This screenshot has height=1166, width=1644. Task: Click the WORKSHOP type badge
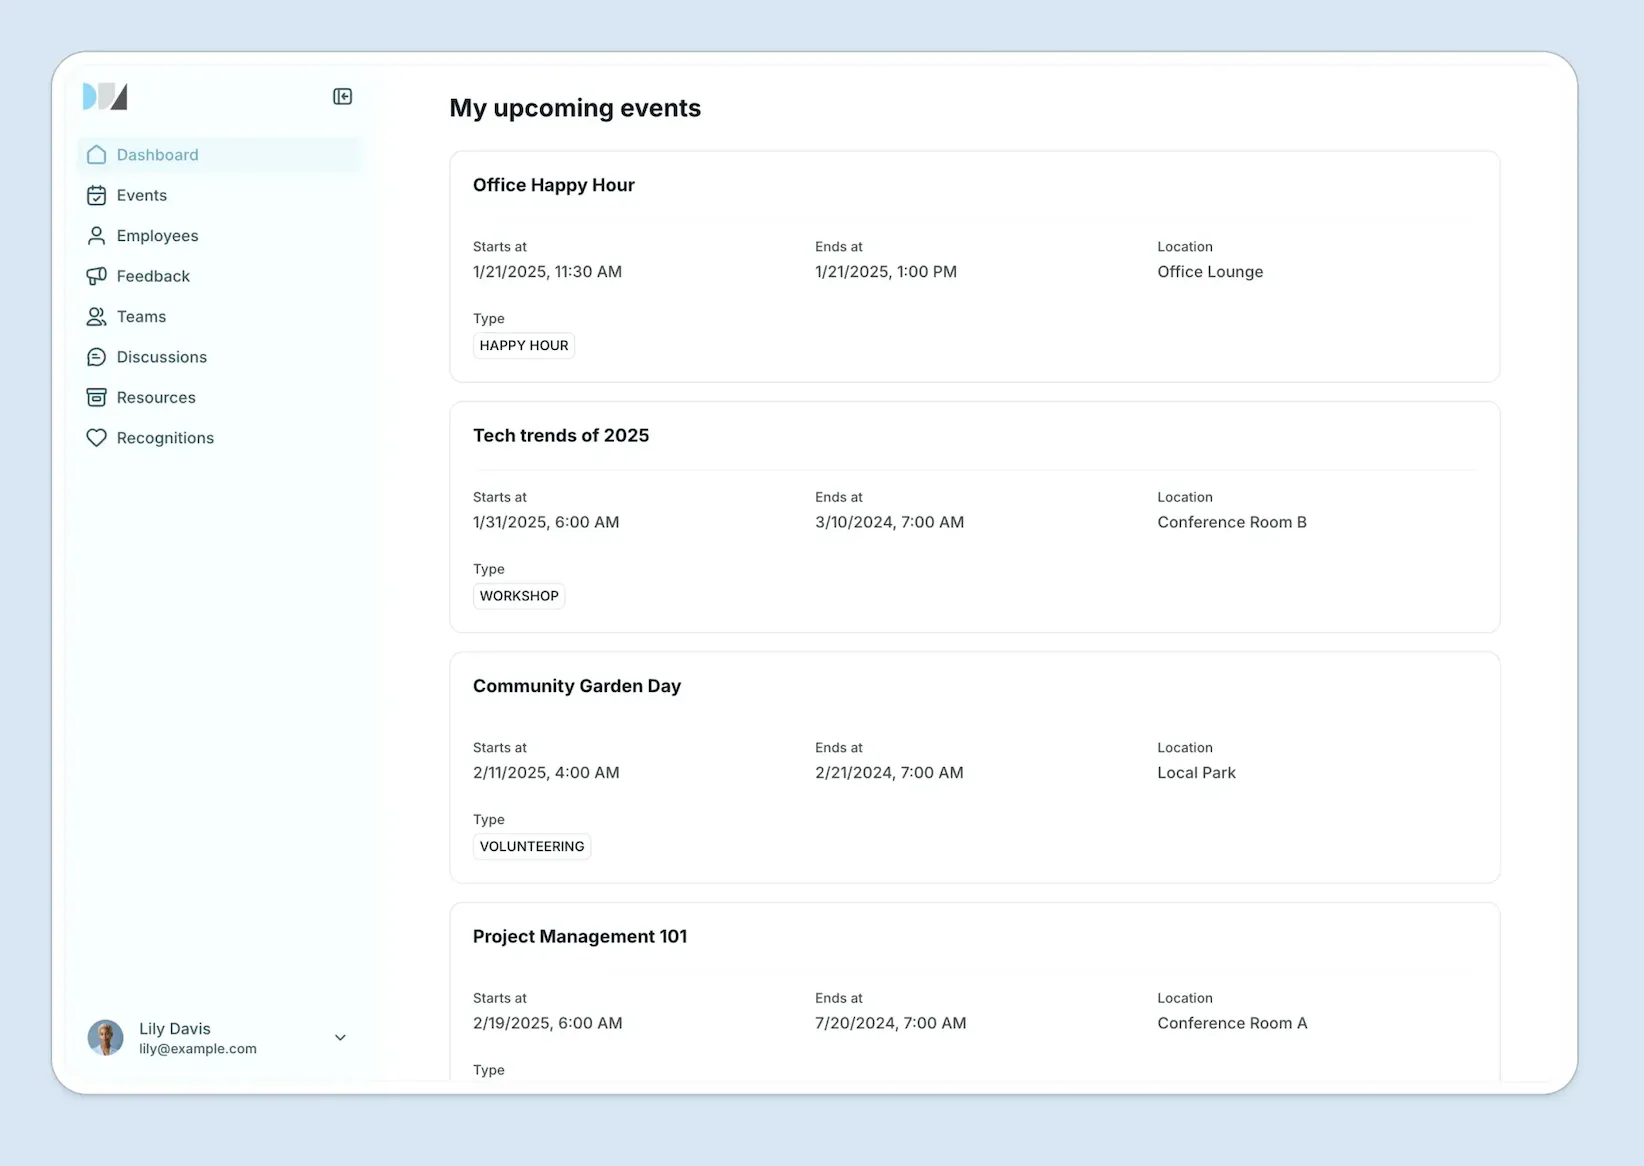[519, 596]
